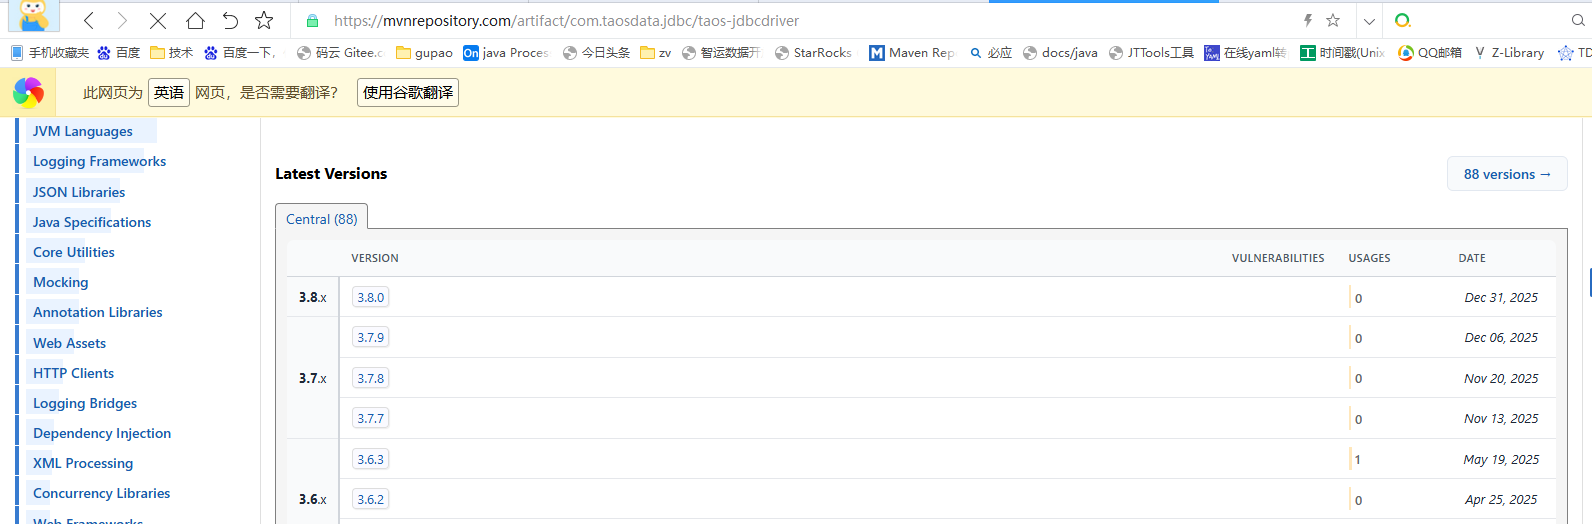Open Logging Frameworks category
The width and height of the screenshot is (1592, 524).
[99, 161]
